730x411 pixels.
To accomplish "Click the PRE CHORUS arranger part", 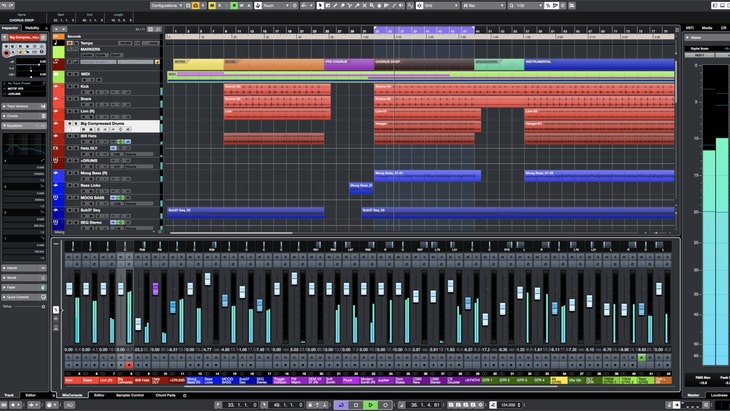I will (349, 64).
